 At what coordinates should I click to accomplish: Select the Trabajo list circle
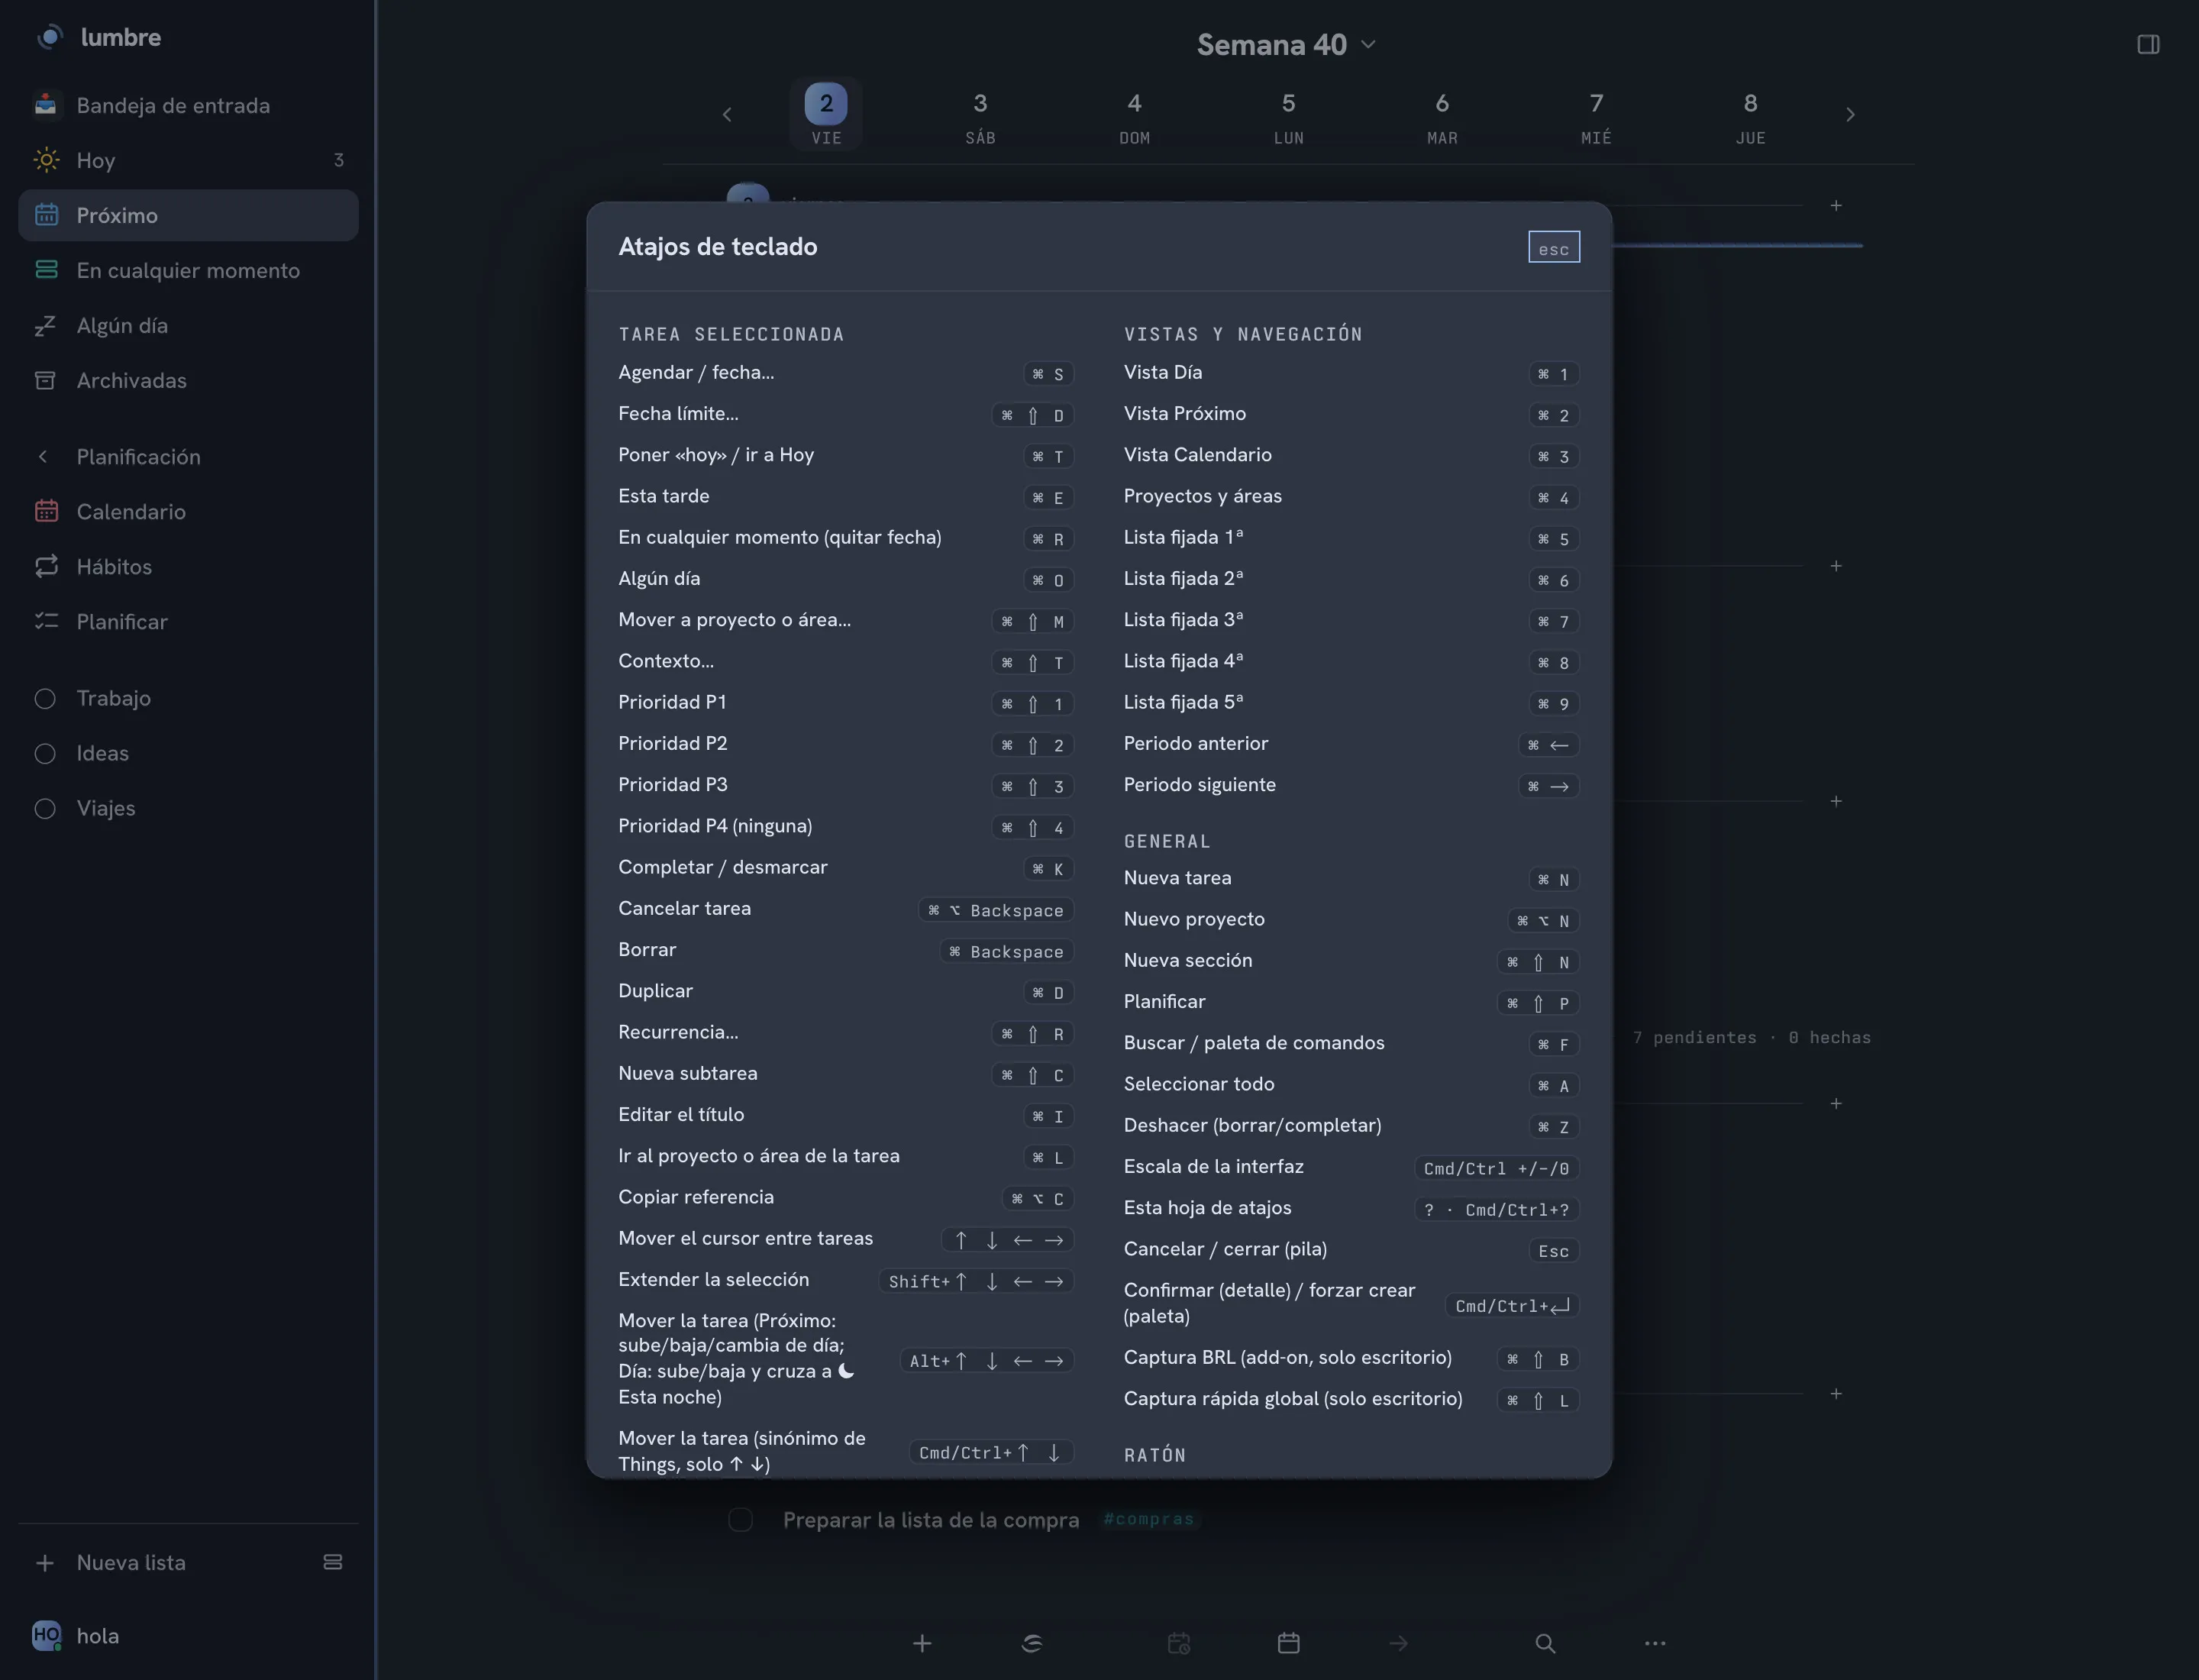point(45,698)
